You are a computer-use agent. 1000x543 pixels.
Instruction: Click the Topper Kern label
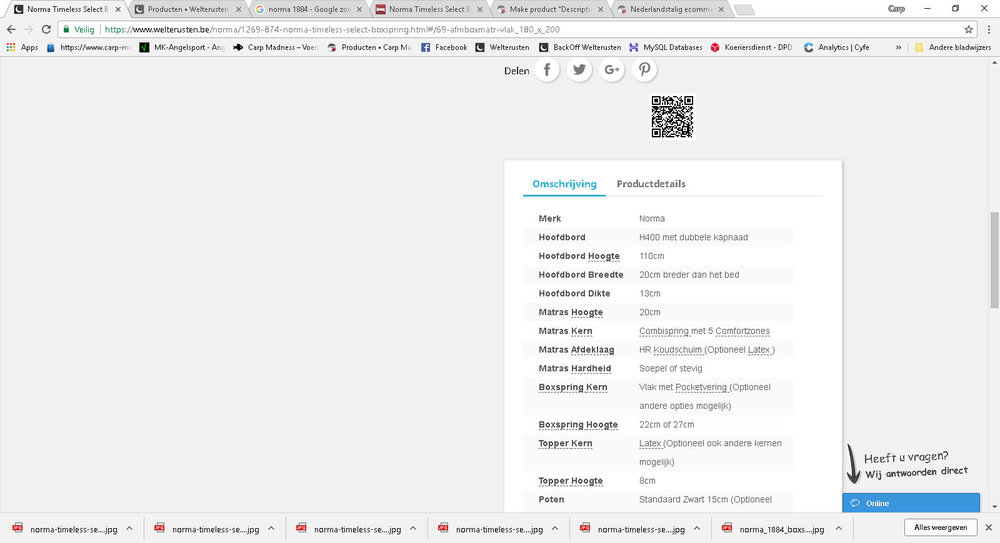pyautogui.click(x=565, y=443)
